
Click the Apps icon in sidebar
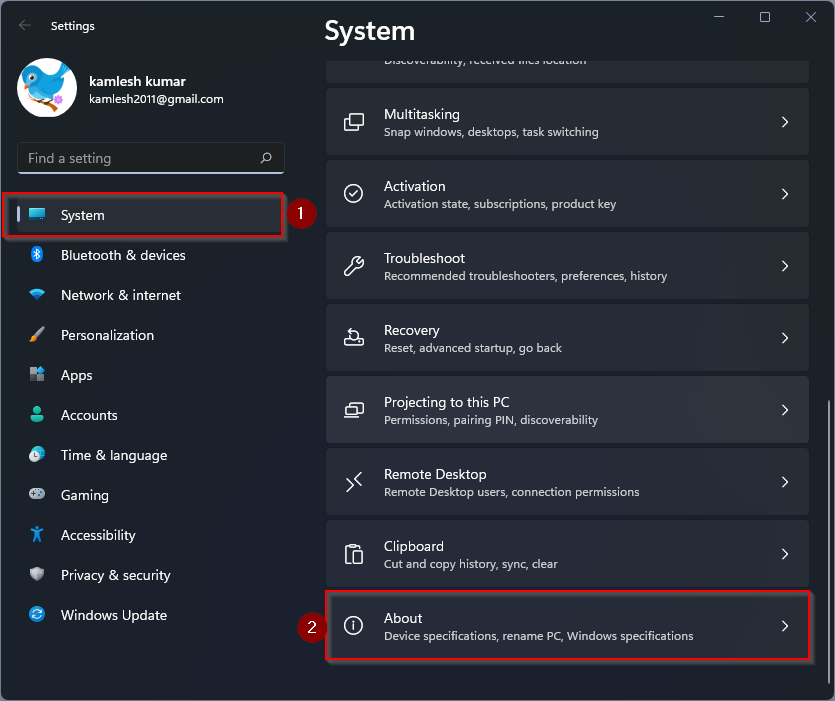coord(37,374)
